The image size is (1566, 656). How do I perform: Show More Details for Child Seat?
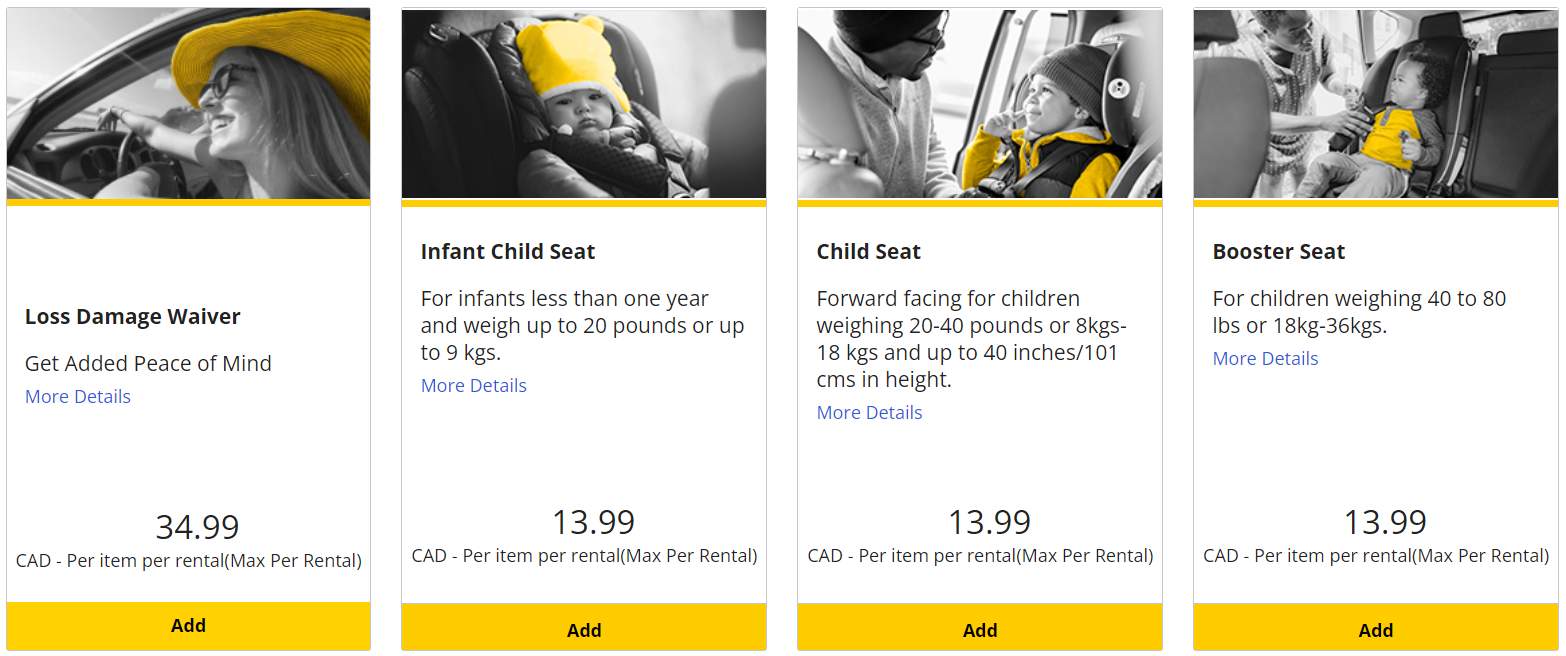869,413
